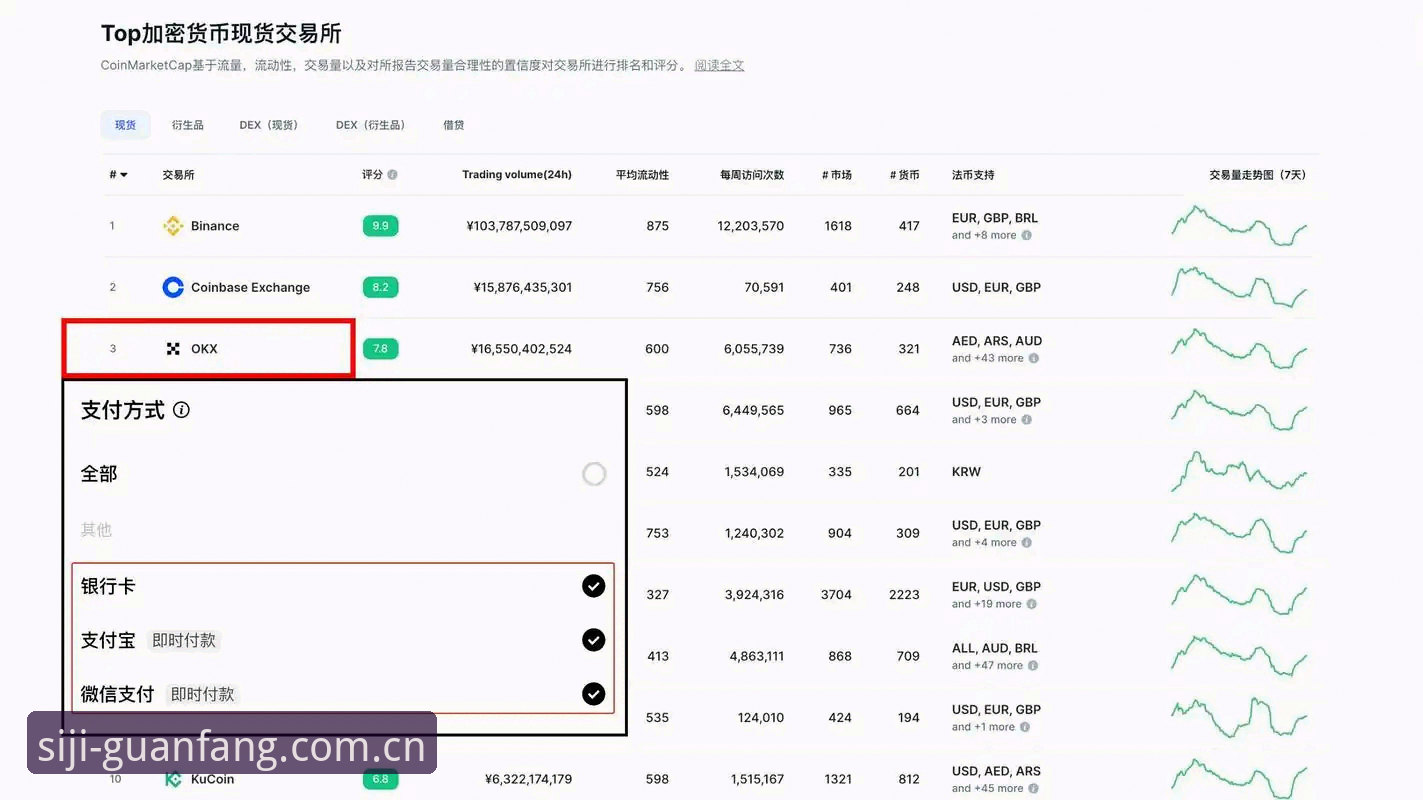Image resolution: width=1423 pixels, height=800 pixels.
Task: Click the ¥15,876,435,301 trading volume value
Action: click(523, 287)
